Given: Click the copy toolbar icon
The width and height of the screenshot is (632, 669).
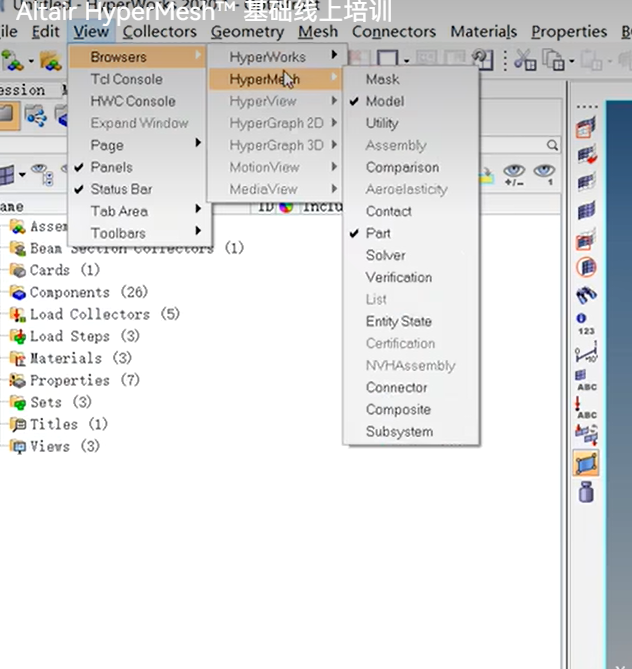Looking at the screenshot, I should (x=553, y=60).
